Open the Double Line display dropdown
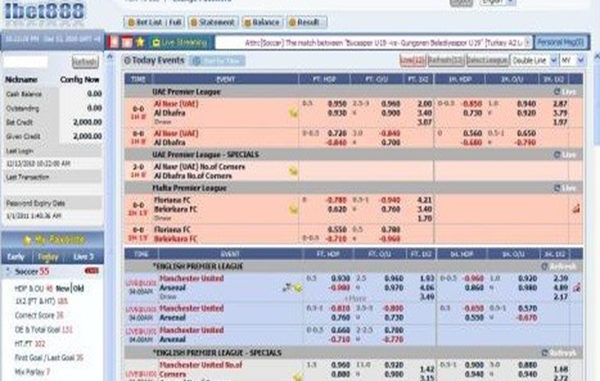The height and width of the screenshot is (381, 600). (x=534, y=60)
